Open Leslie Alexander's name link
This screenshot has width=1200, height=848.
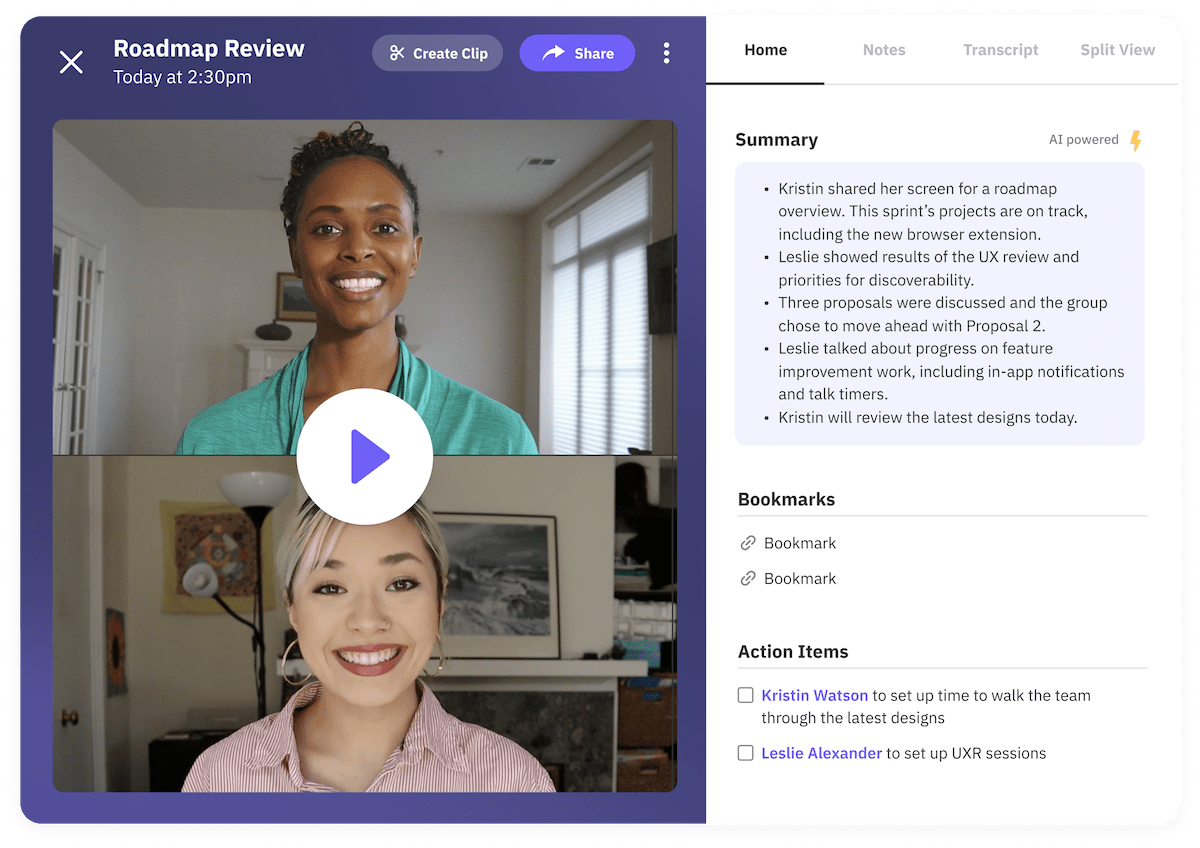click(821, 753)
